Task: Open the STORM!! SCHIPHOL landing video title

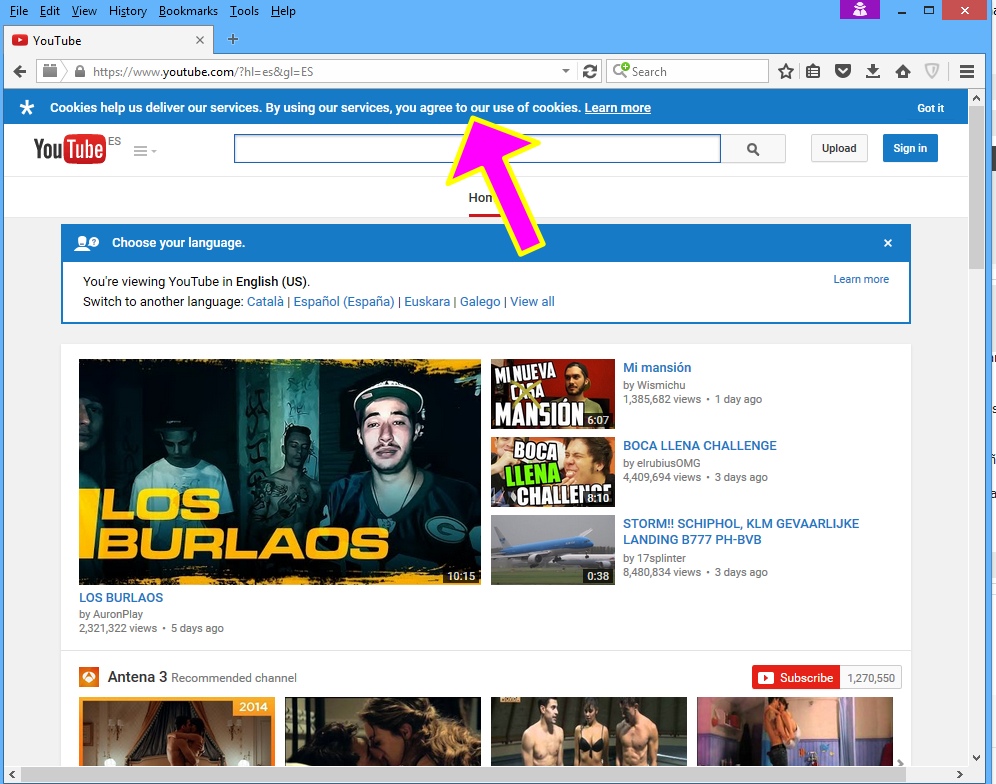Action: pyautogui.click(x=741, y=532)
